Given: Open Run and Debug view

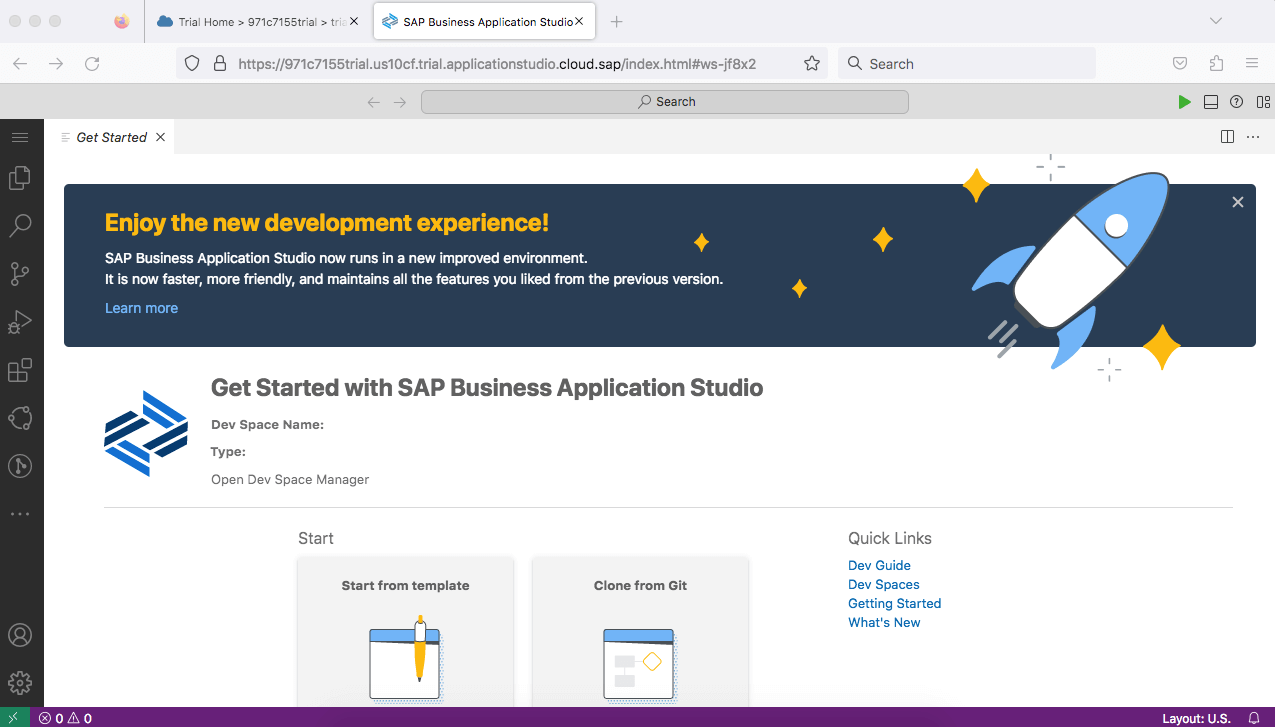Looking at the screenshot, I should tap(20, 321).
